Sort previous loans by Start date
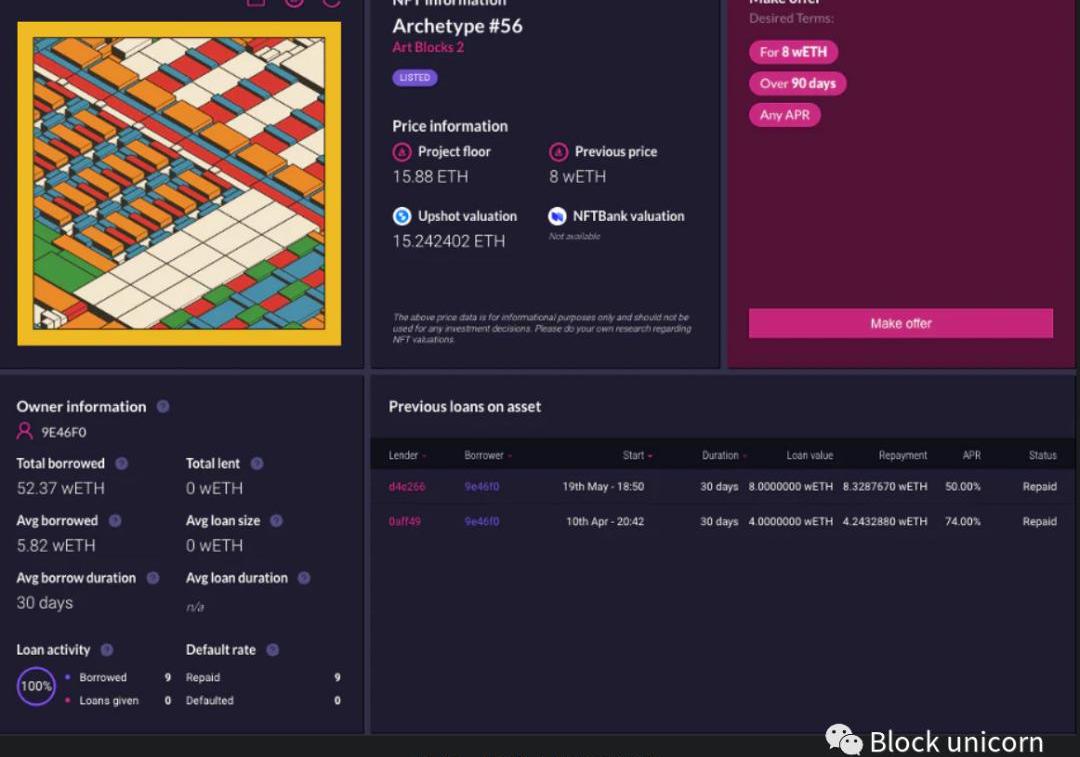 pos(637,455)
